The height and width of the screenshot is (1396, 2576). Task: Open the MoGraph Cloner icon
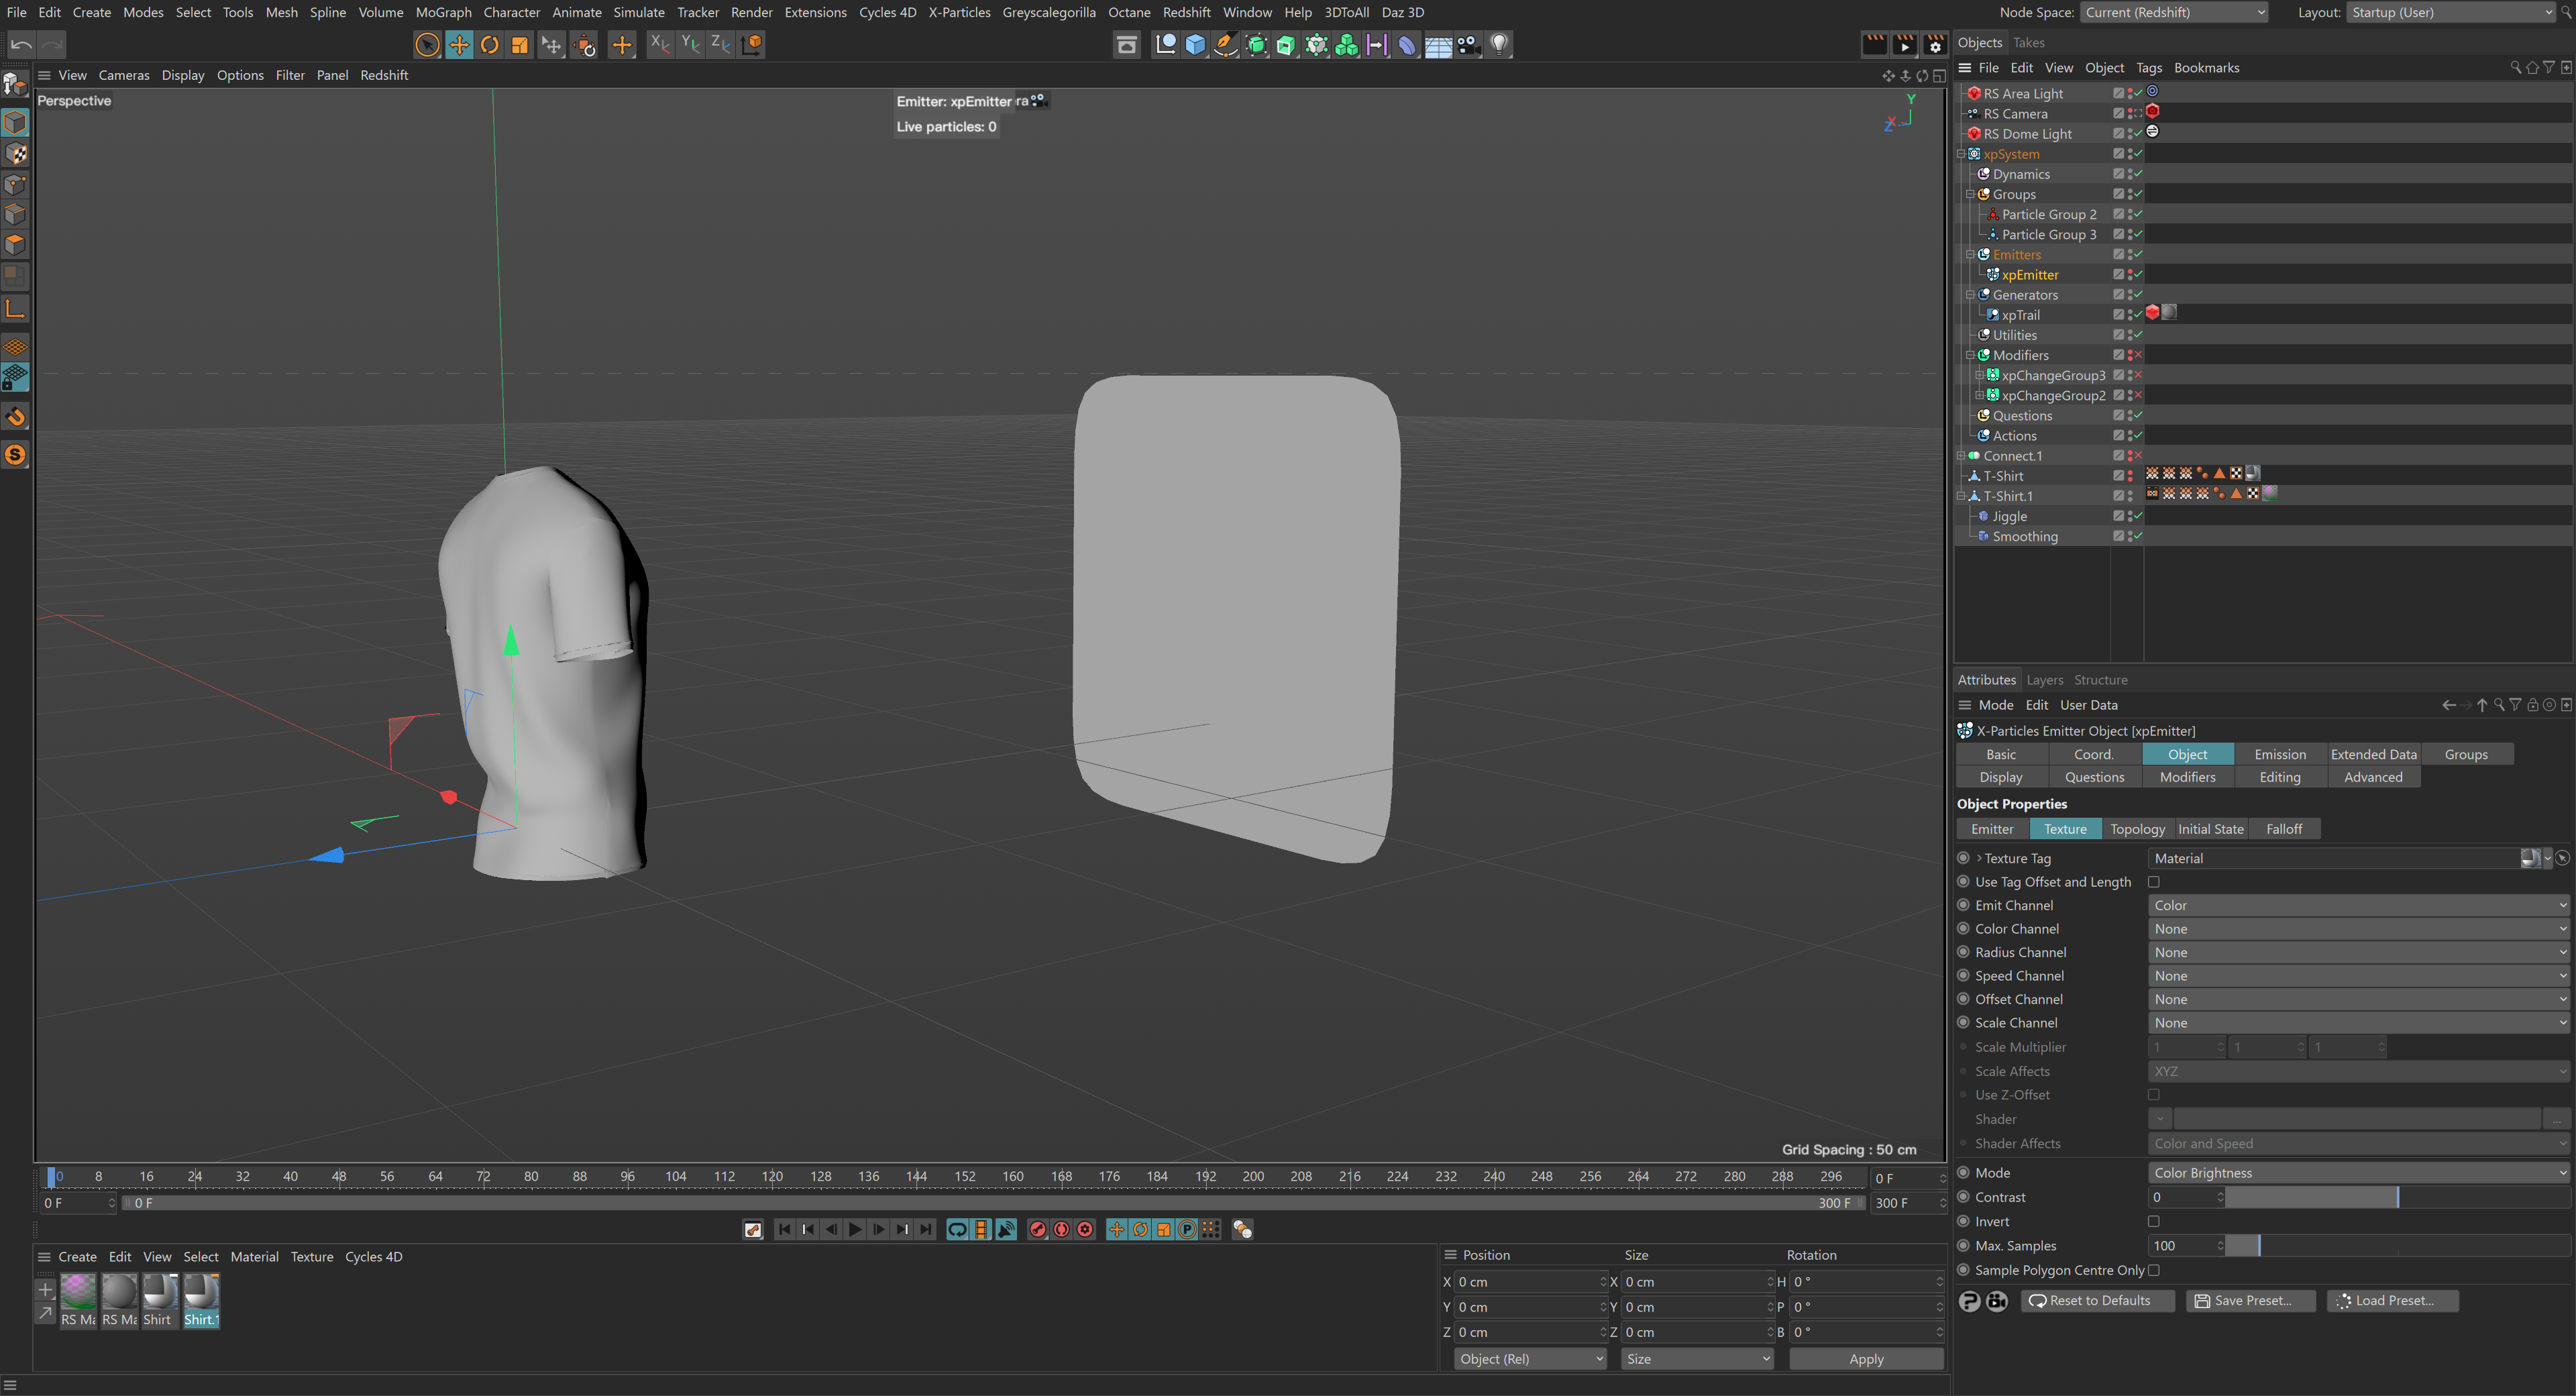coord(1347,45)
